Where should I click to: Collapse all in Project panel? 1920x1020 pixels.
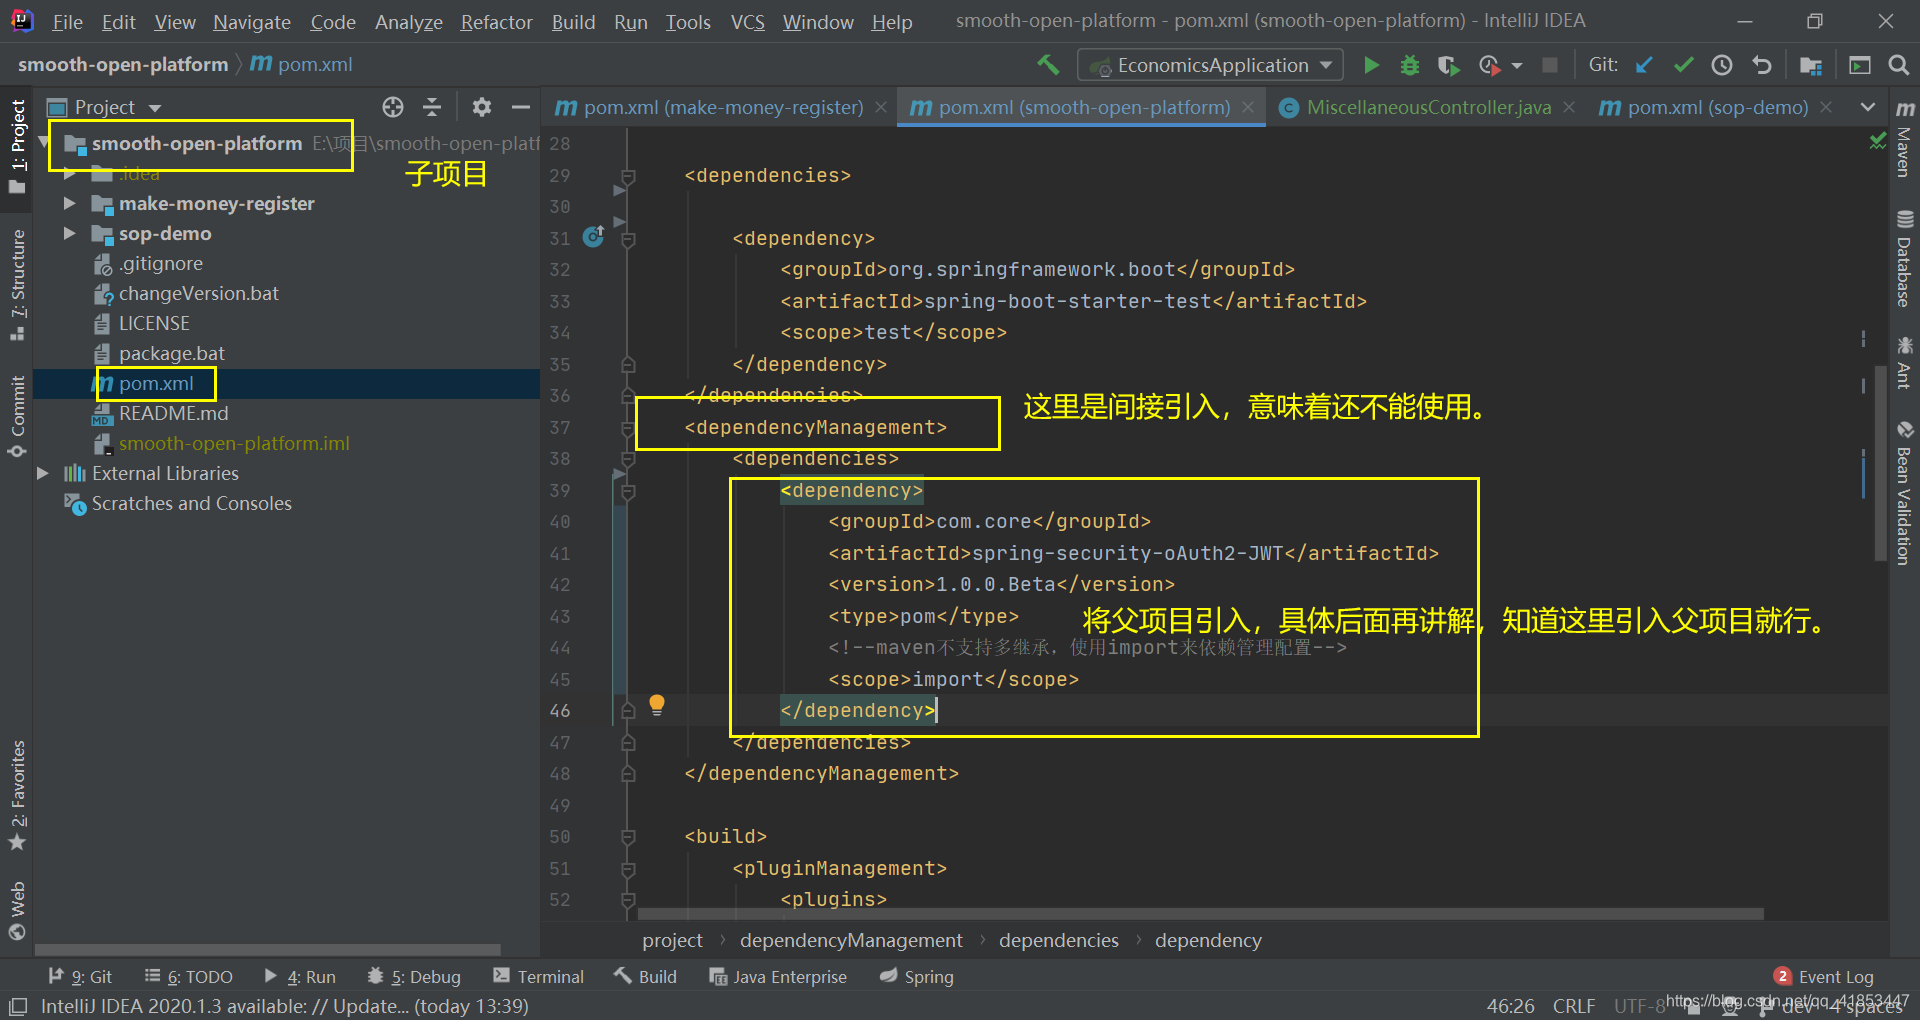click(x=432, y=107)
